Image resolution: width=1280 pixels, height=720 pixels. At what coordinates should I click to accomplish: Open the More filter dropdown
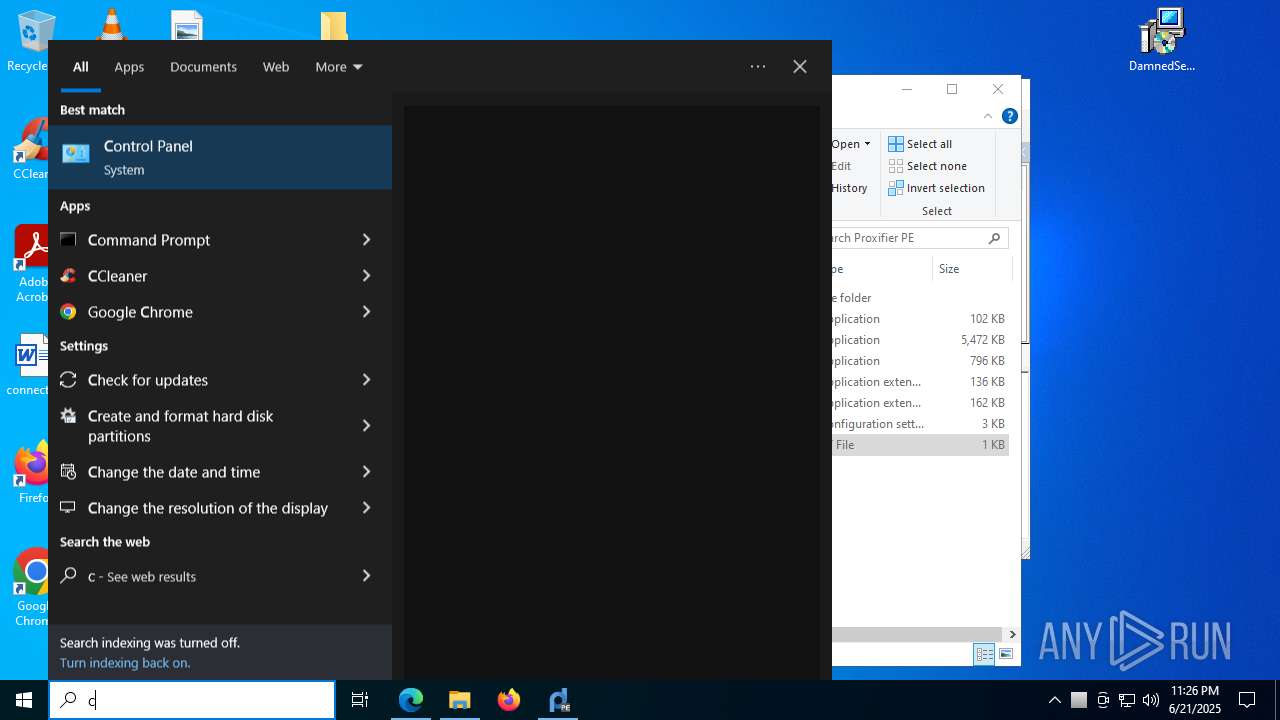pyautogui.click(x=338, y=67)
